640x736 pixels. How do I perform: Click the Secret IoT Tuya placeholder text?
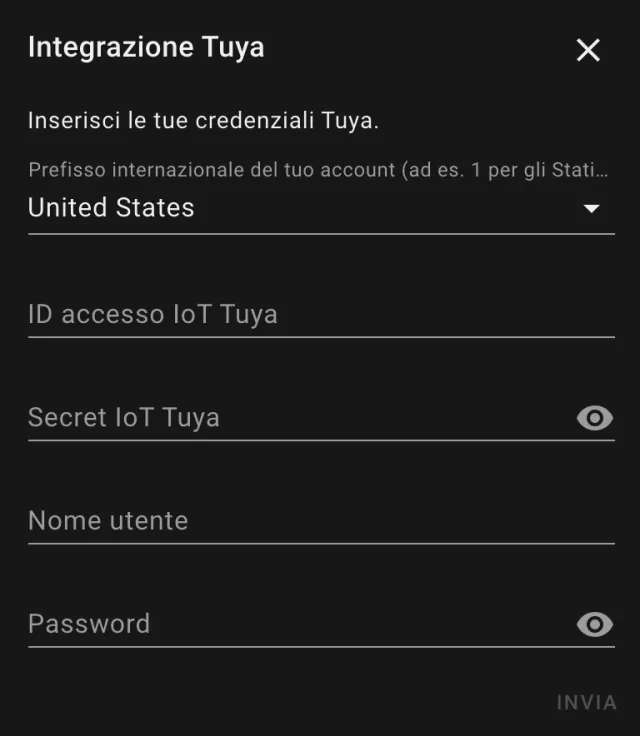tap(124, 418)
